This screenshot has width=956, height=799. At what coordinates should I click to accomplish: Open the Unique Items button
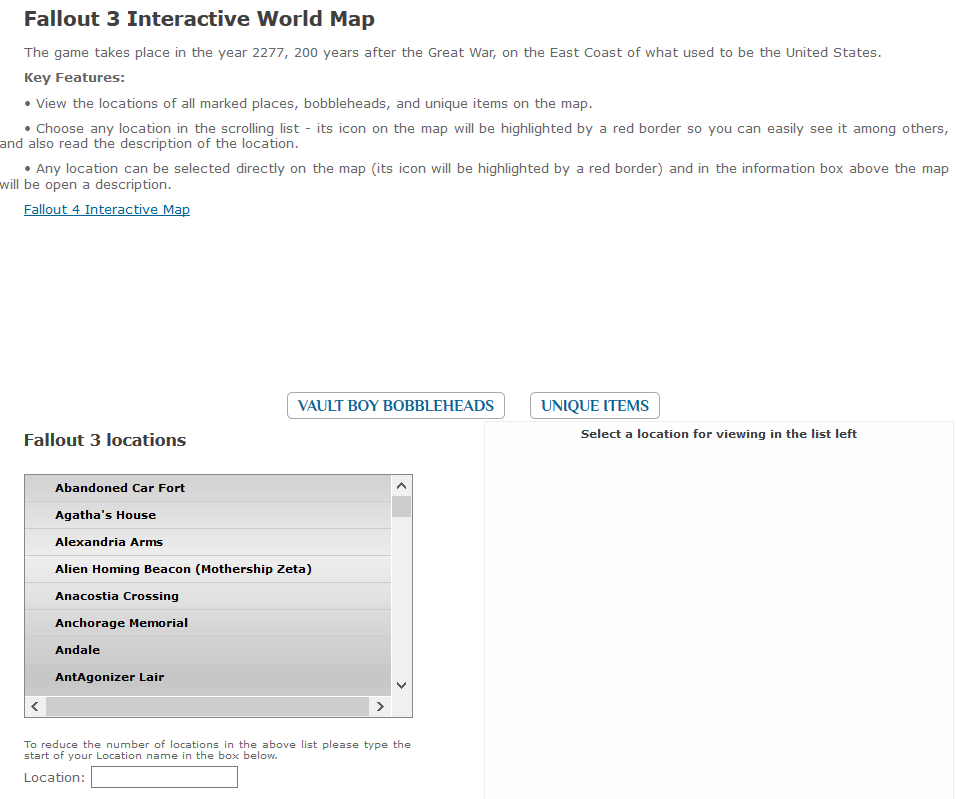[x=595, y=406]
